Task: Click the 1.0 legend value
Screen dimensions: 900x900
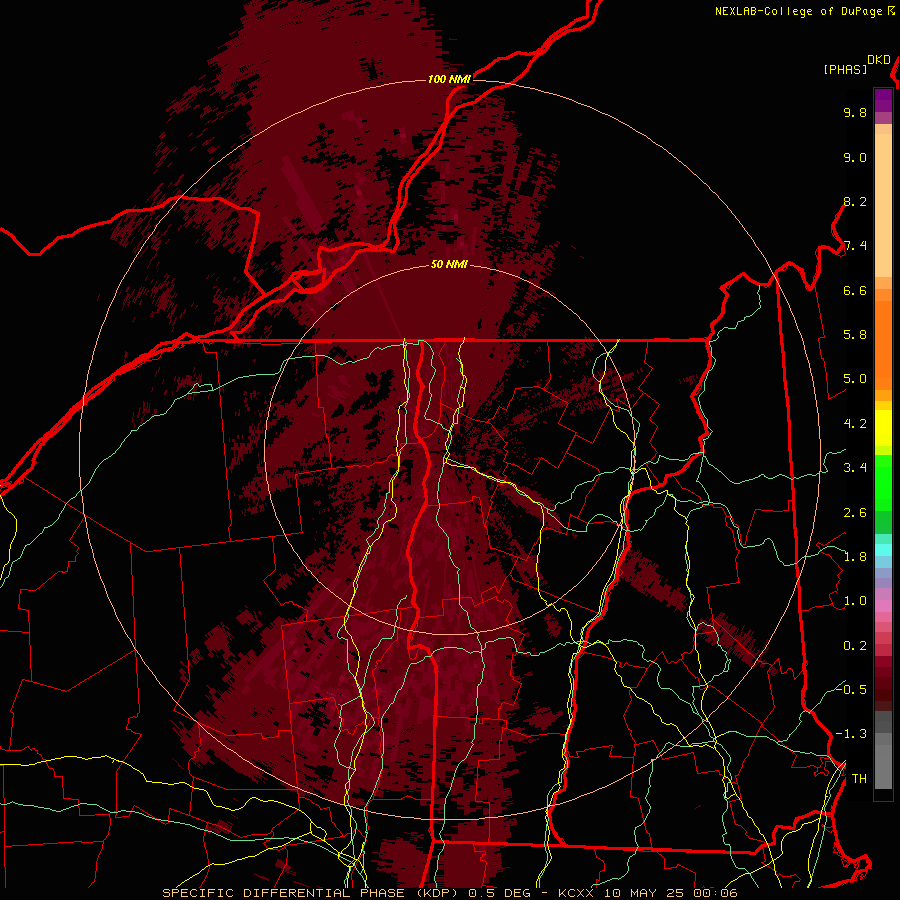Action: (855, 601)
